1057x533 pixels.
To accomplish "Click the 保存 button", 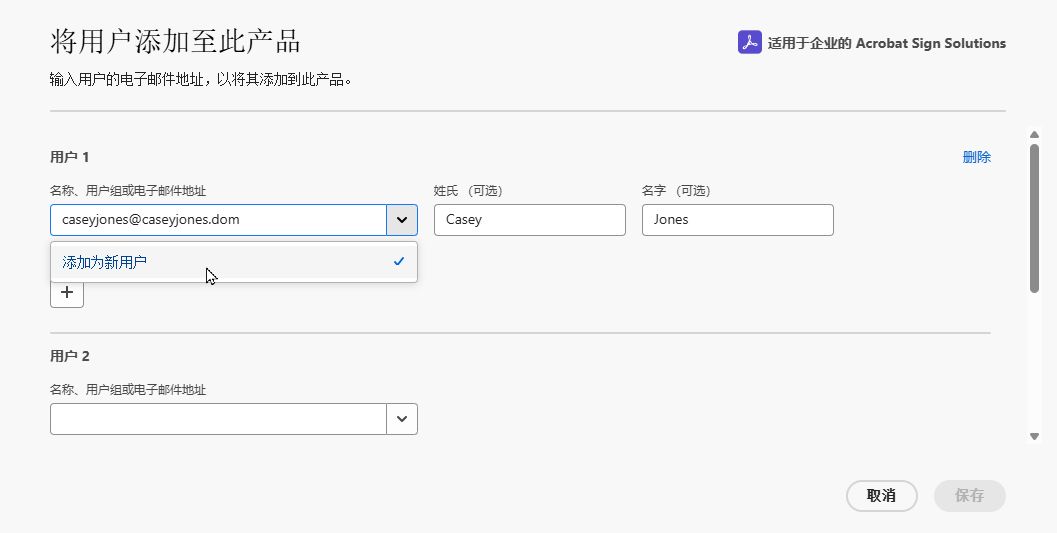I will [969, 496].
